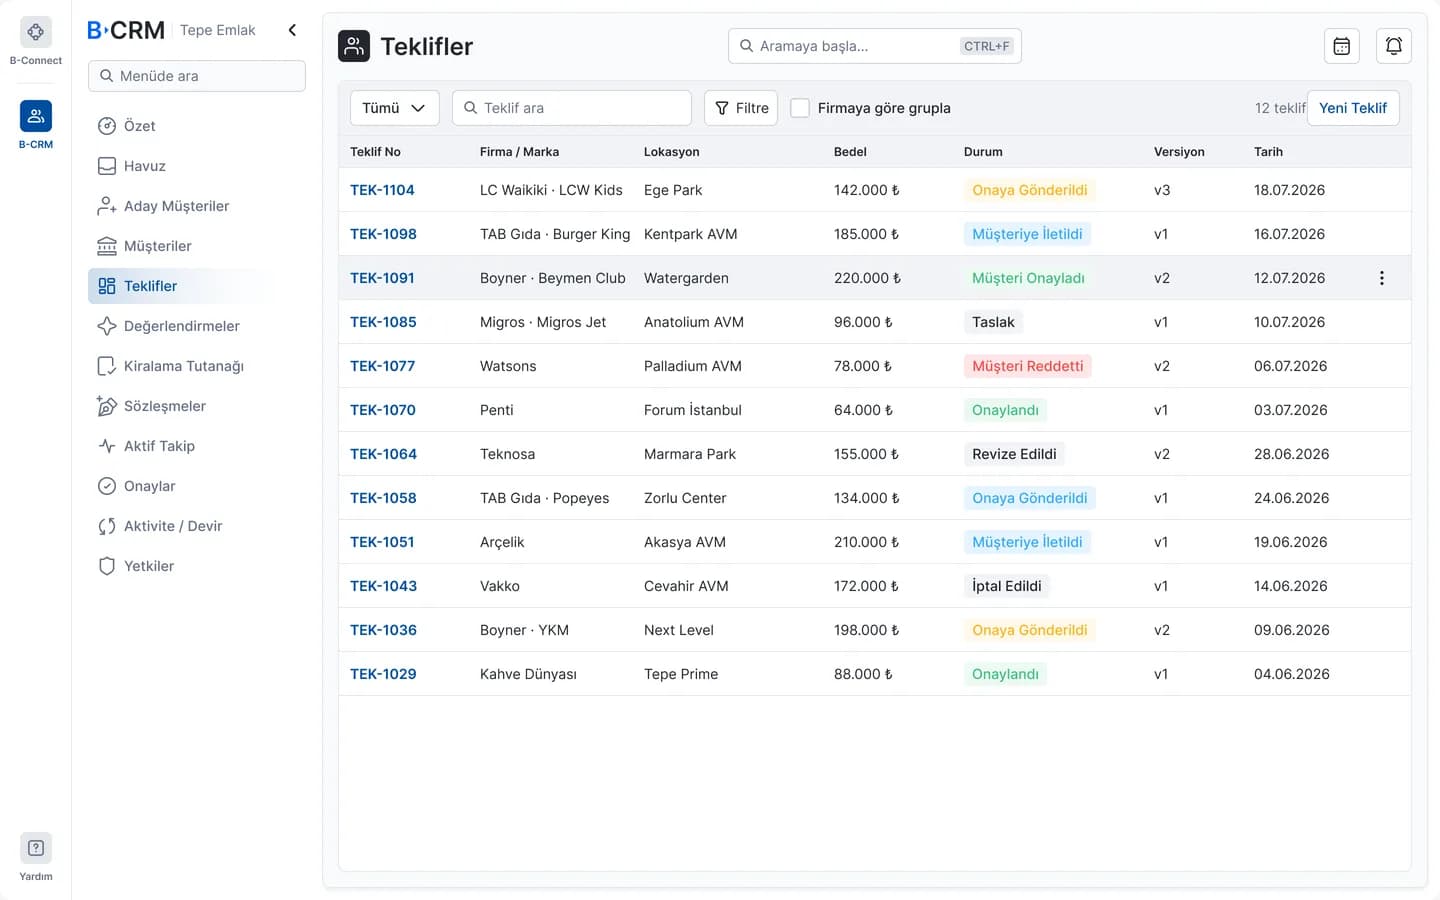Click the Kiralama Tutanağı document icon

(107, 366)
